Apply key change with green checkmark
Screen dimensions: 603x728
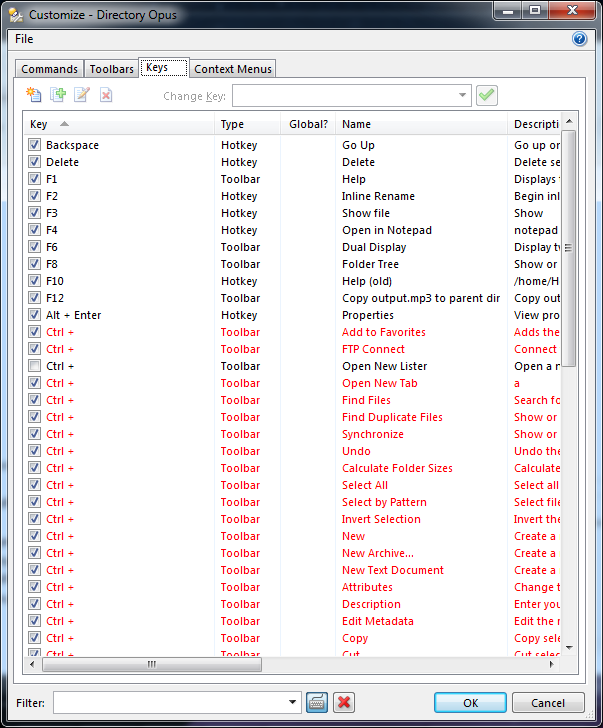[486, 96]
